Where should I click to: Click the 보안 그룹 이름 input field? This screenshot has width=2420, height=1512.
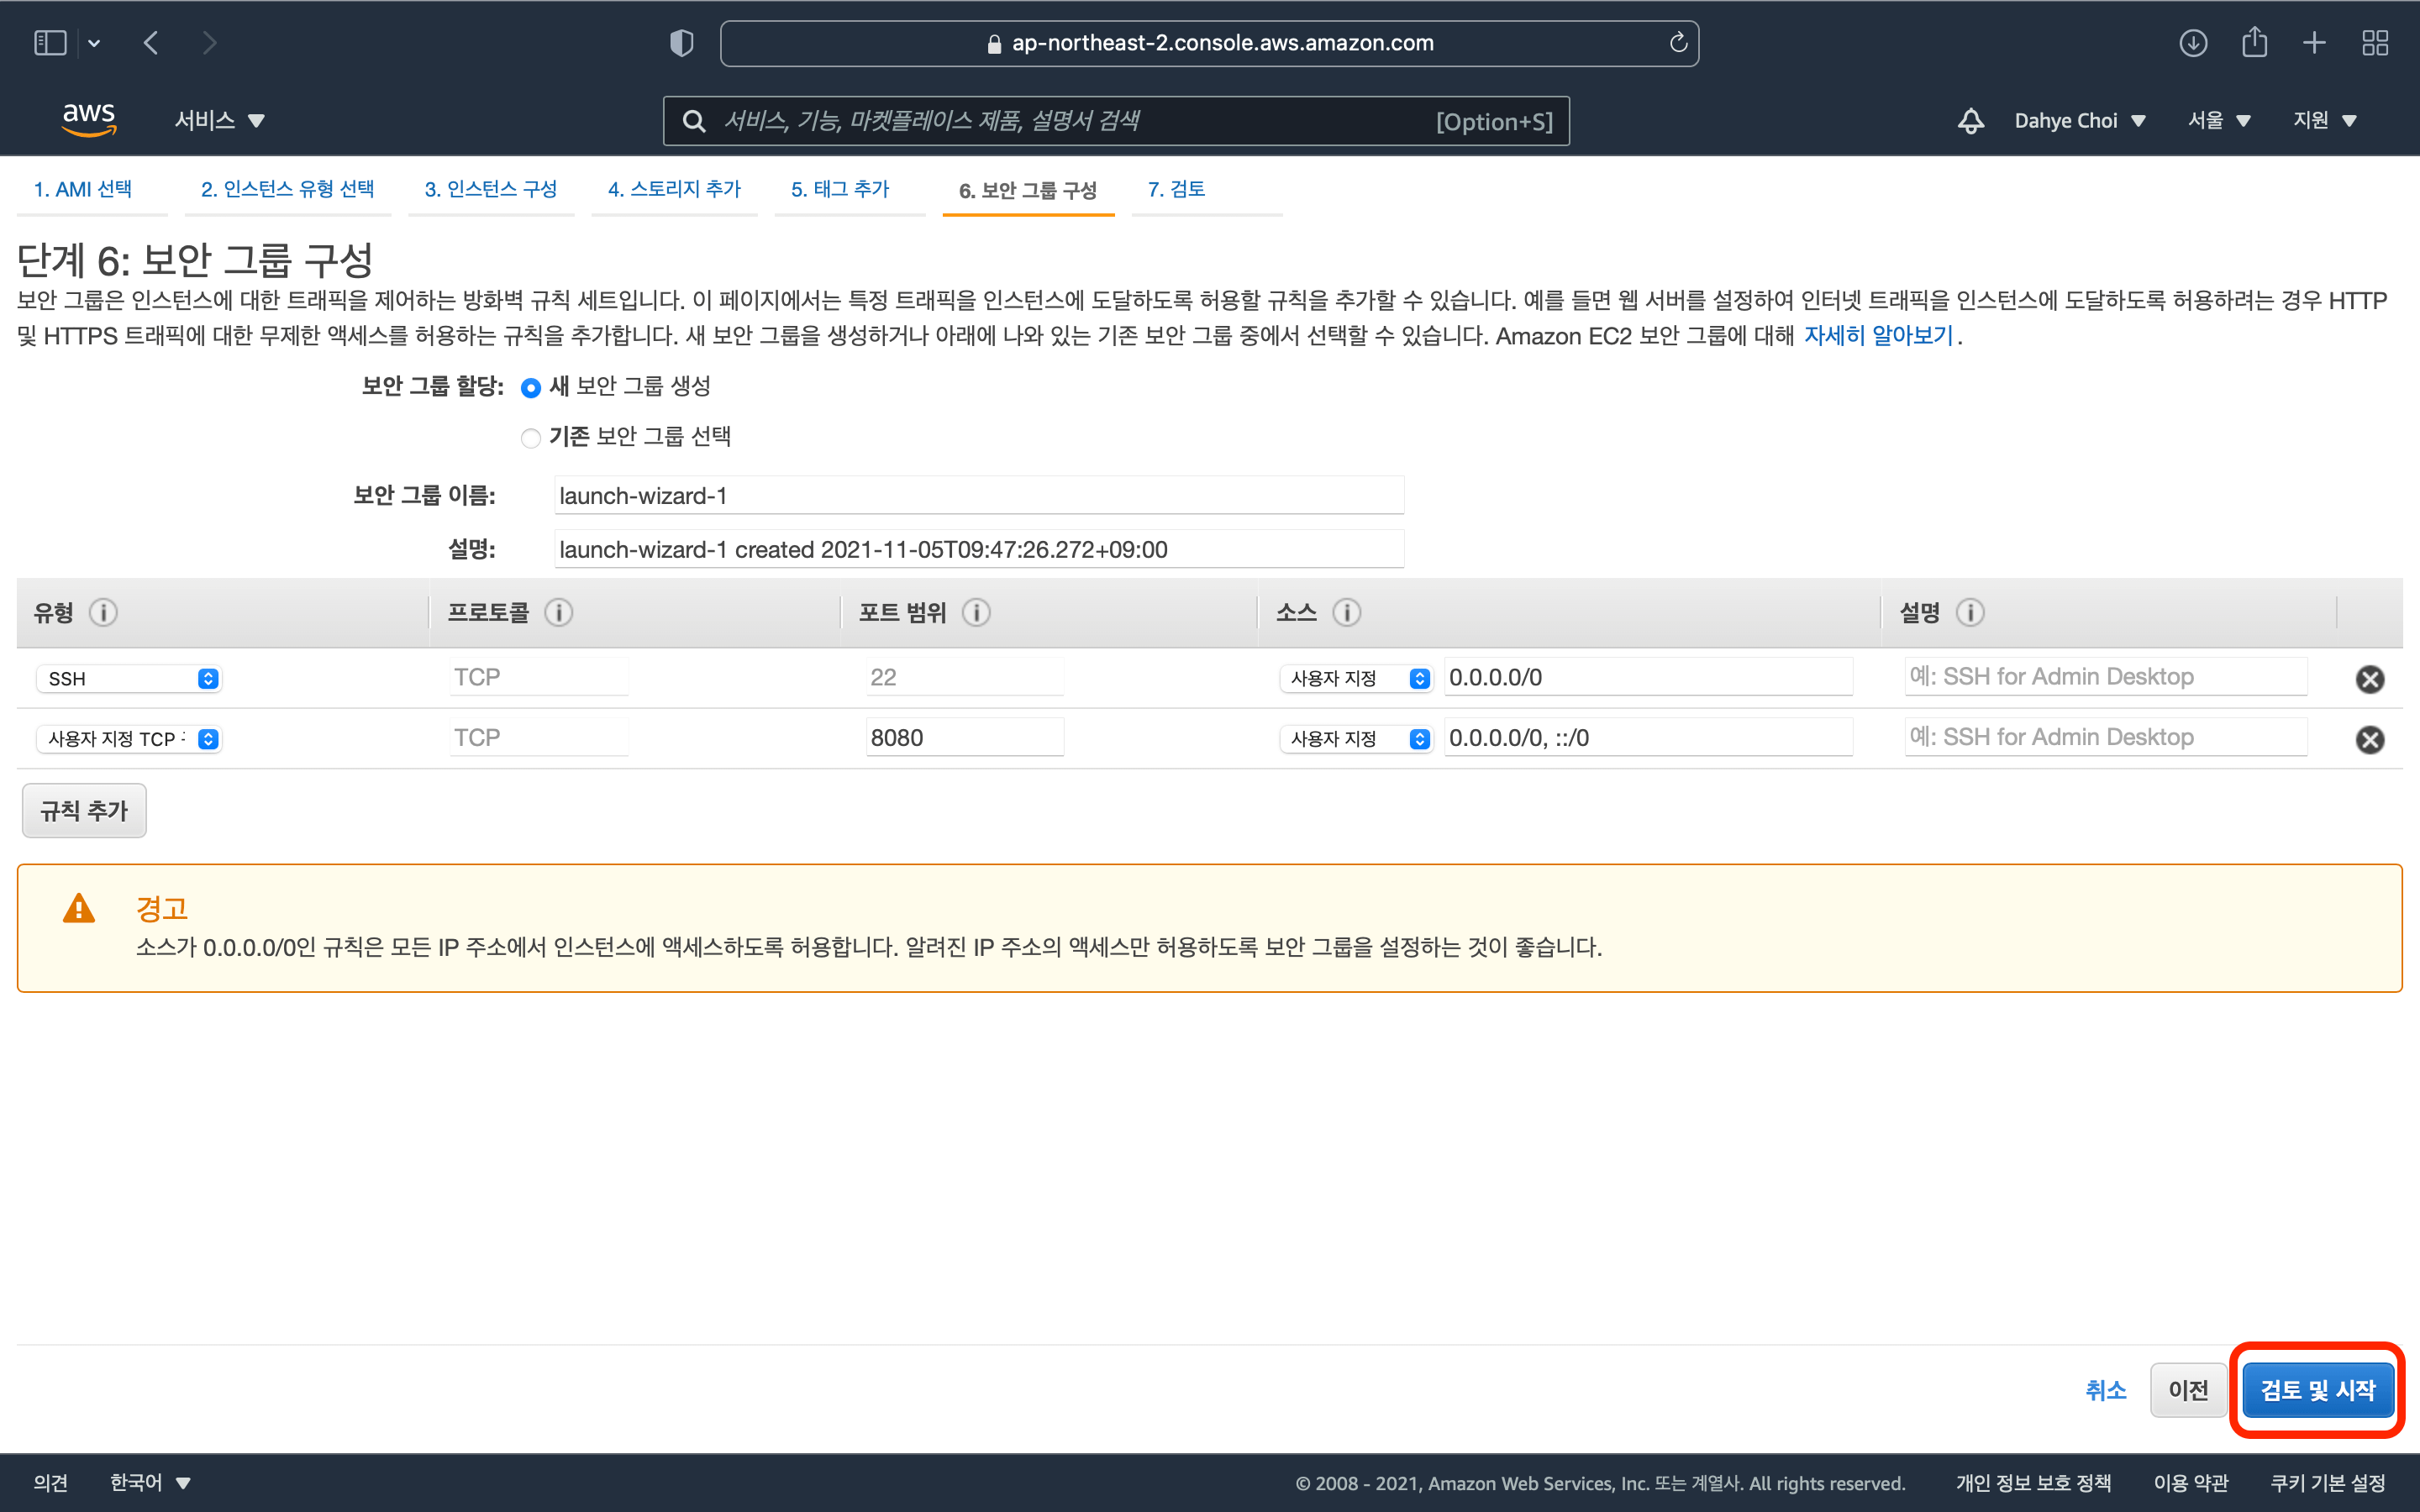[979, 495]
